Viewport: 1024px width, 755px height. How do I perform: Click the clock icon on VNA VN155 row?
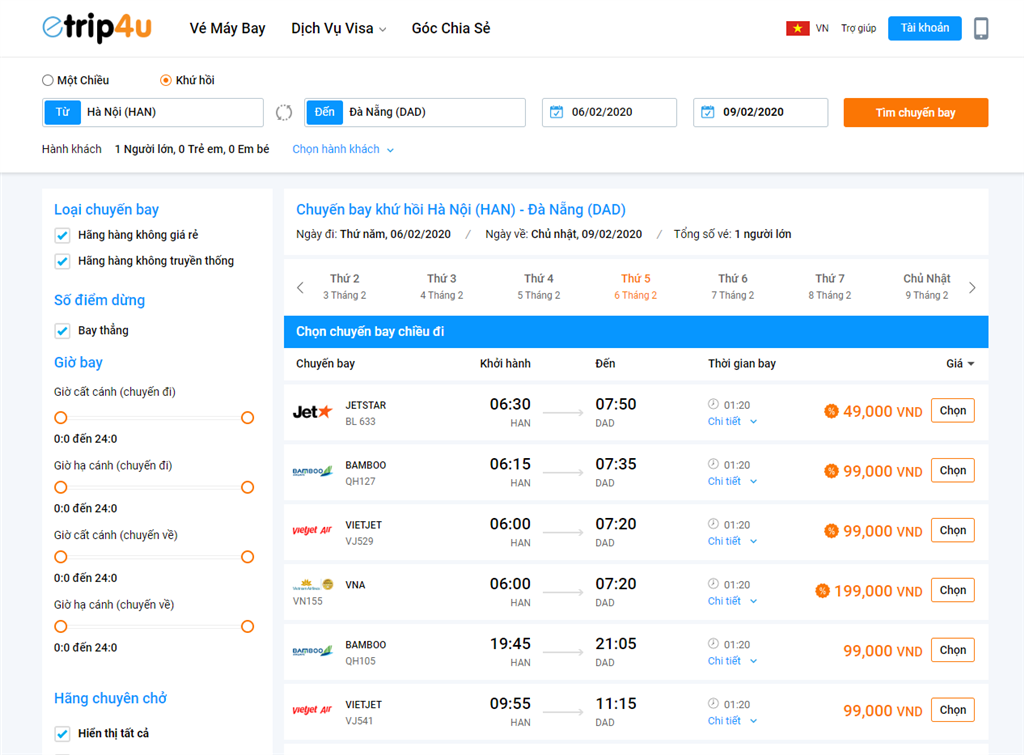(713, 584)
